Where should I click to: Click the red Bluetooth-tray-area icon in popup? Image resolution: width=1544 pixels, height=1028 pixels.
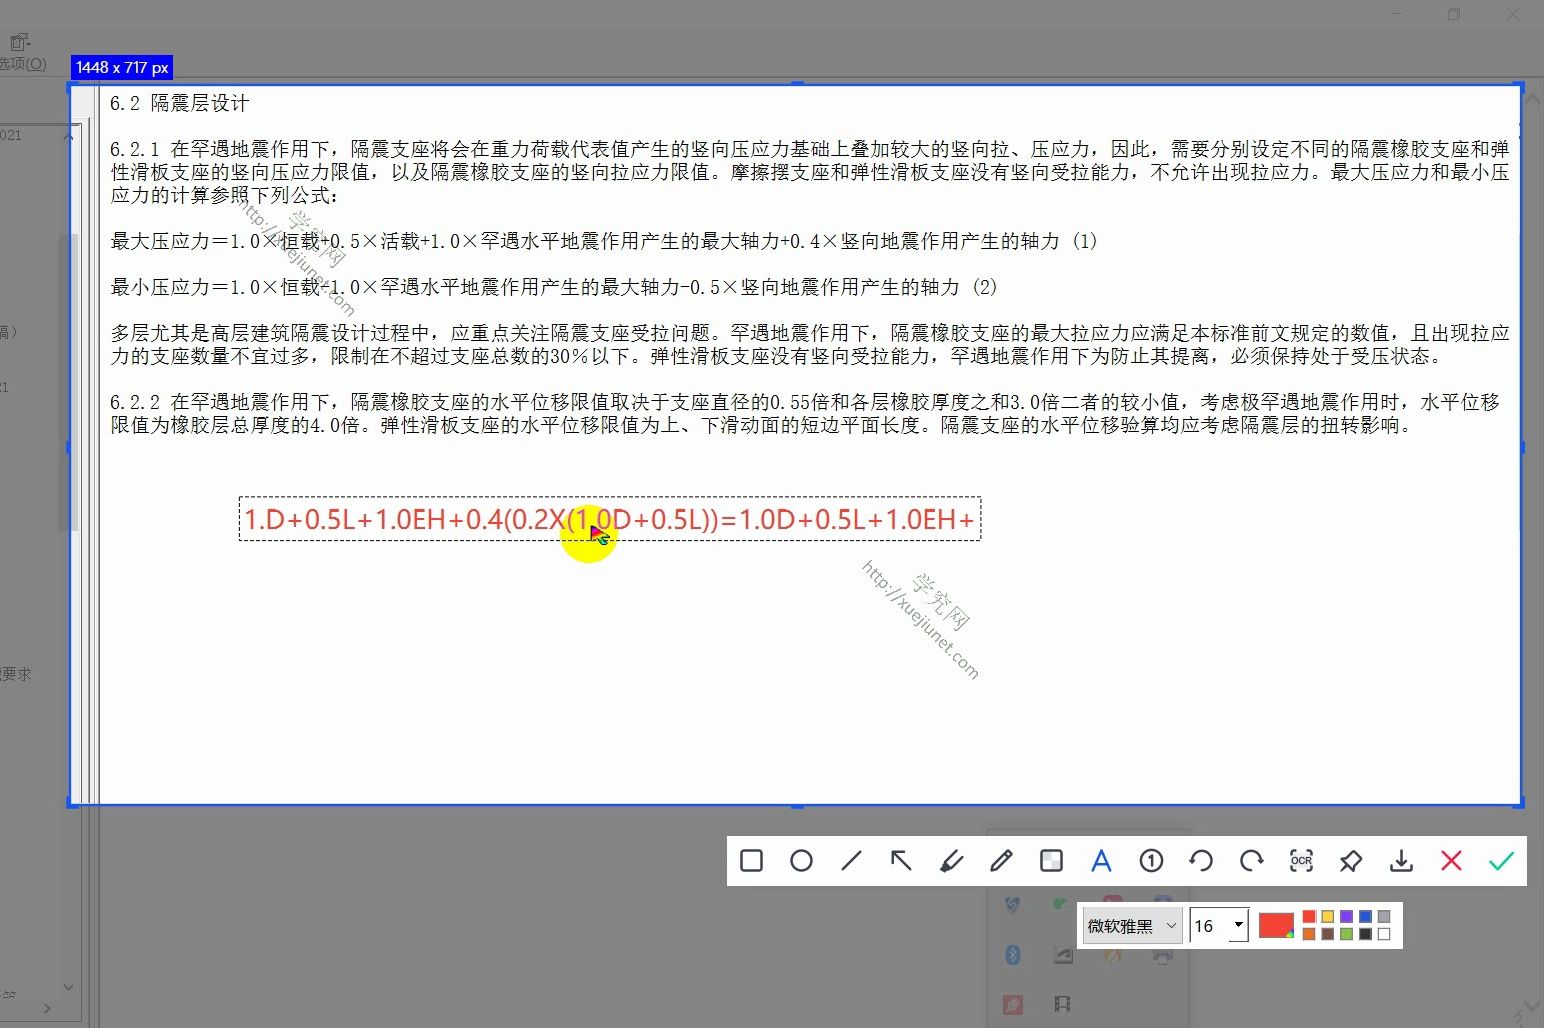coord(1012,1003)
